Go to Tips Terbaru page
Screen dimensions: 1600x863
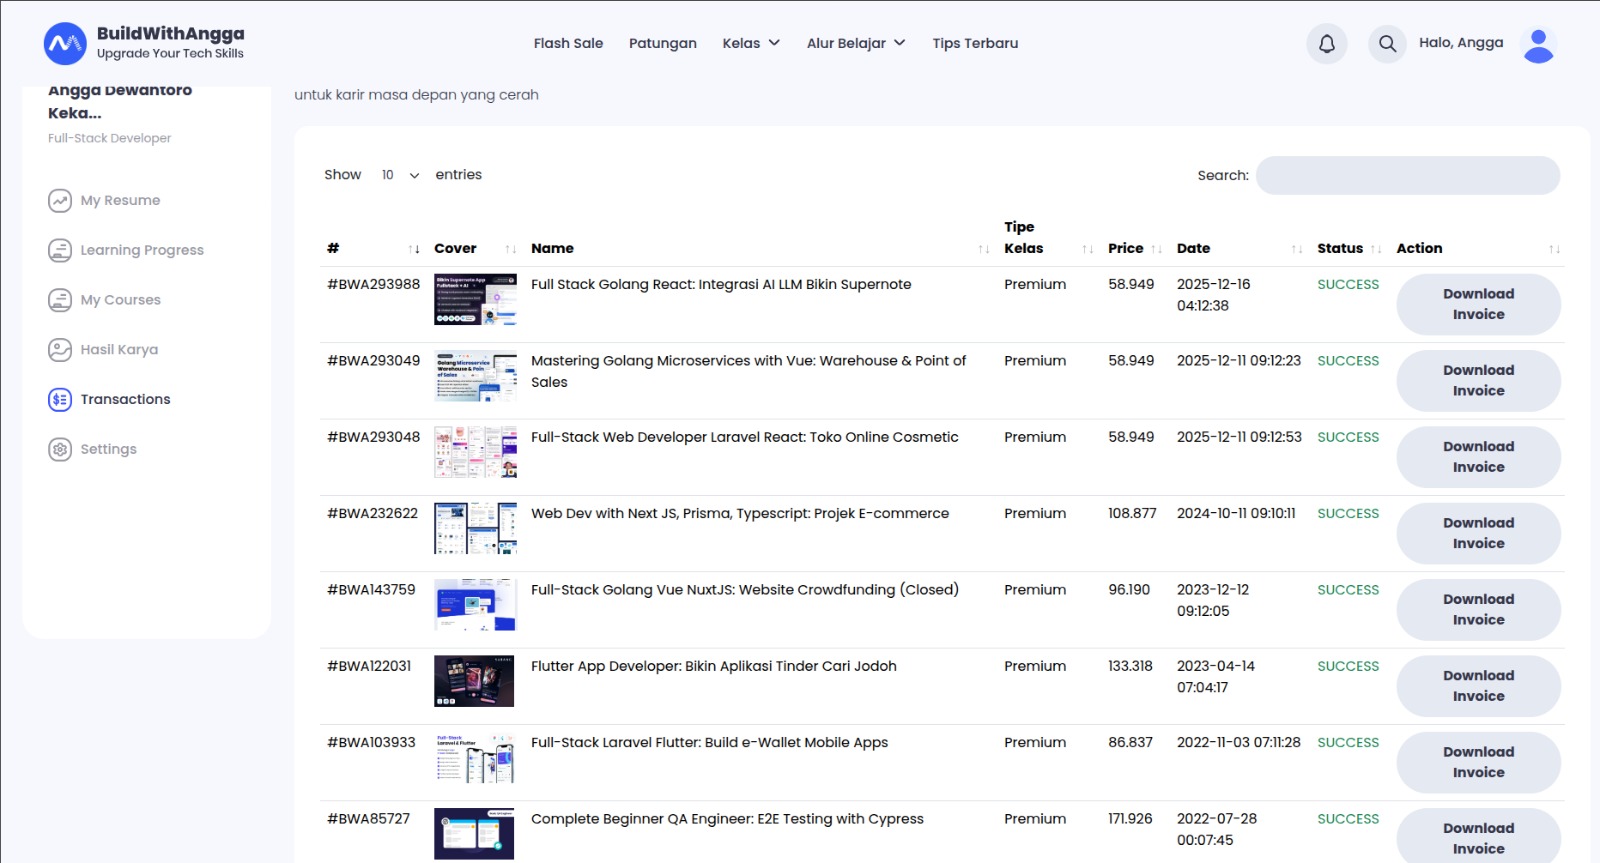975,44
